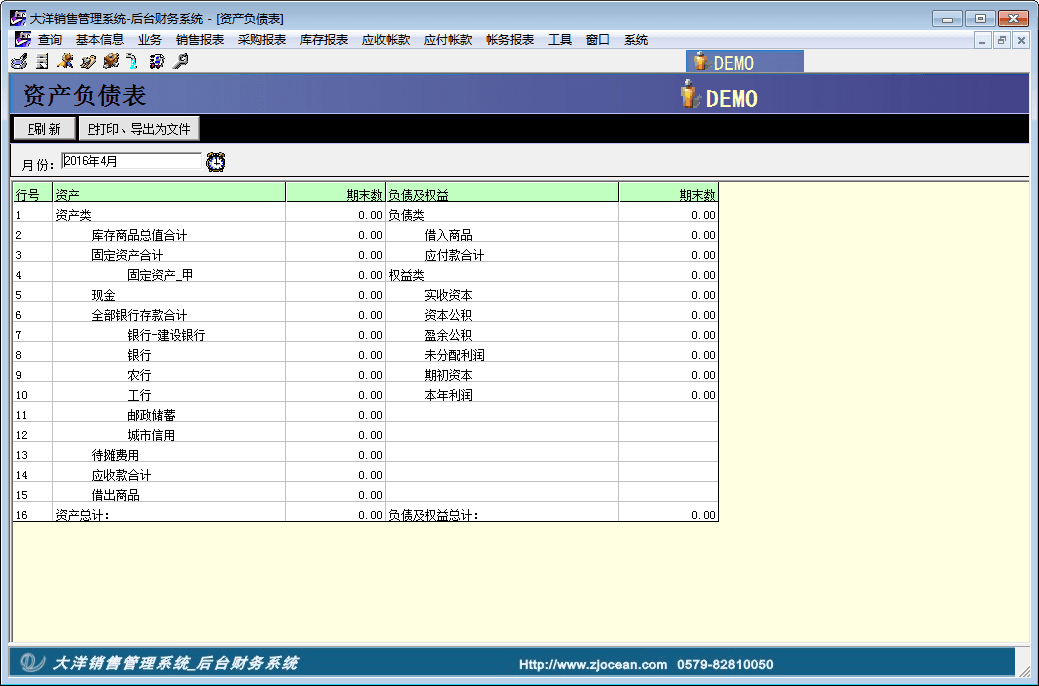Click the colorful gear icon in the toolbar
The height and width of the screenshot is (686, 1039).
tap(156, 62)
